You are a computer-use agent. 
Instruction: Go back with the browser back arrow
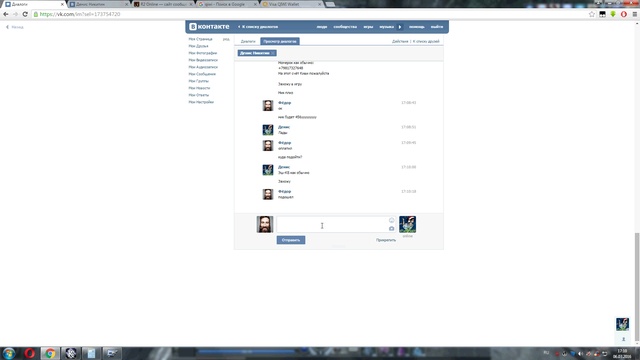tap(6, 14)
